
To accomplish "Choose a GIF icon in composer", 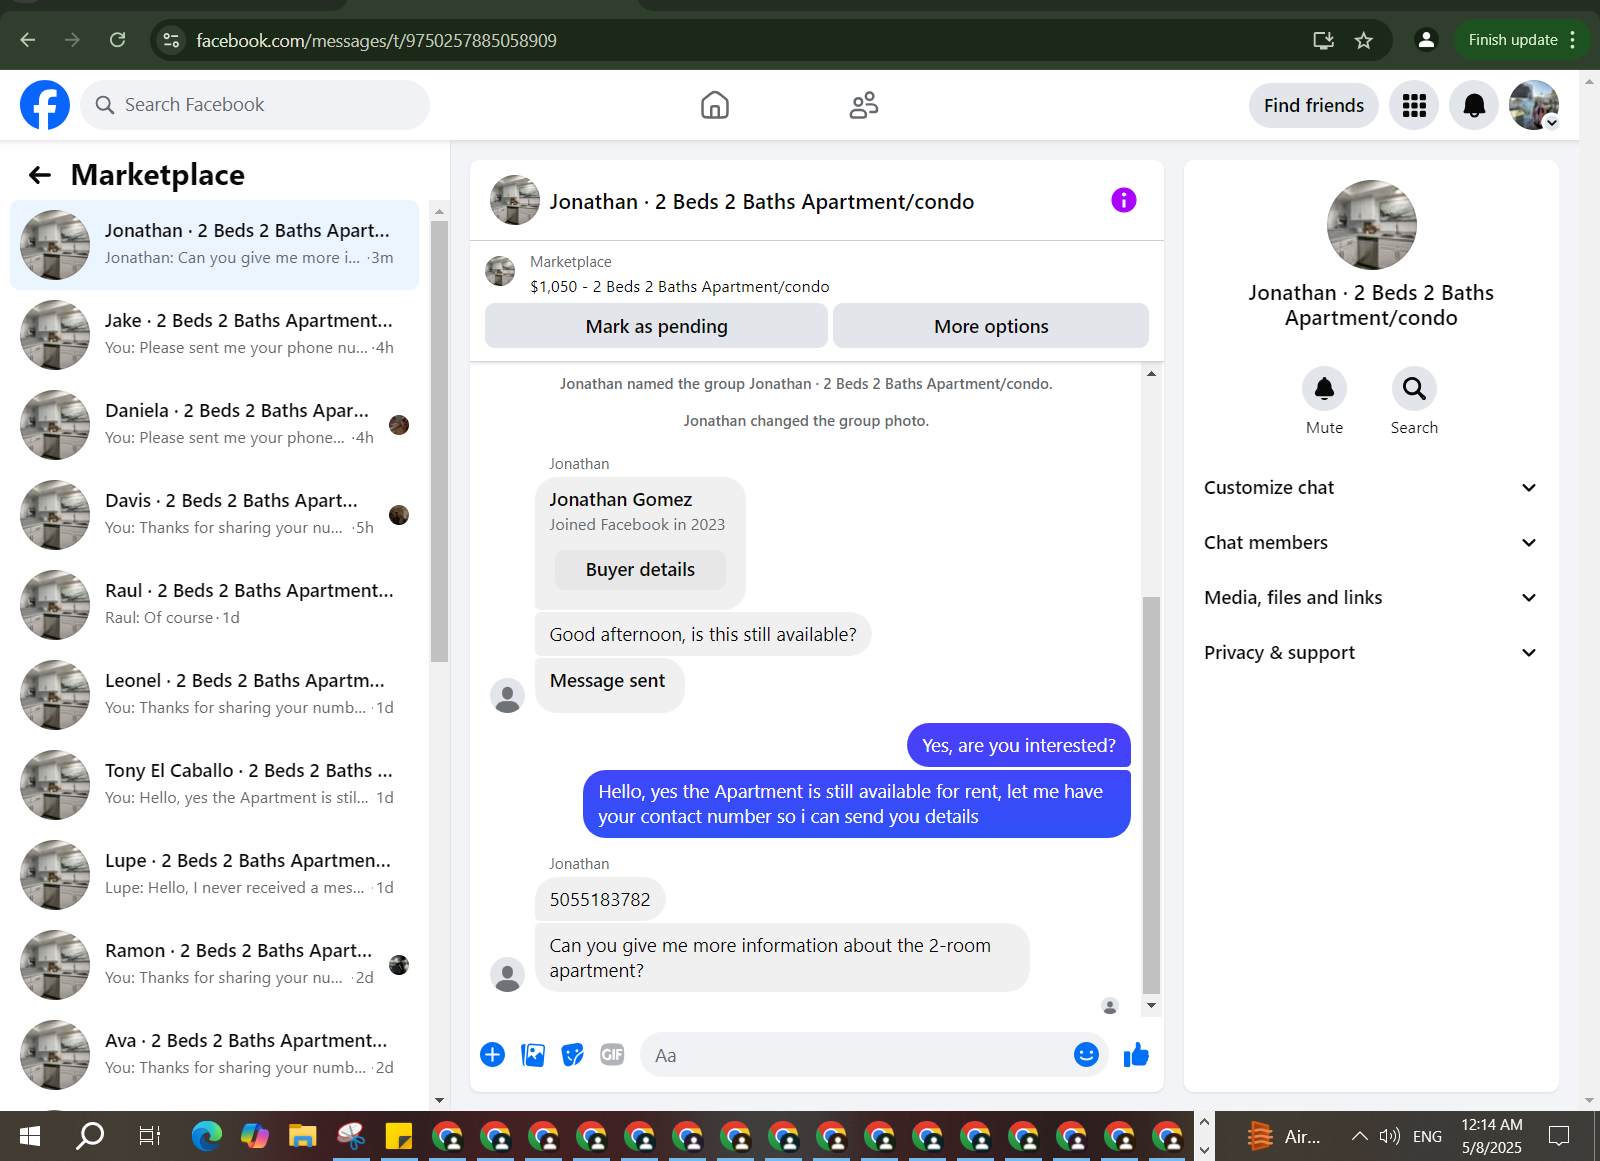I will click(x=612, y=1055).
